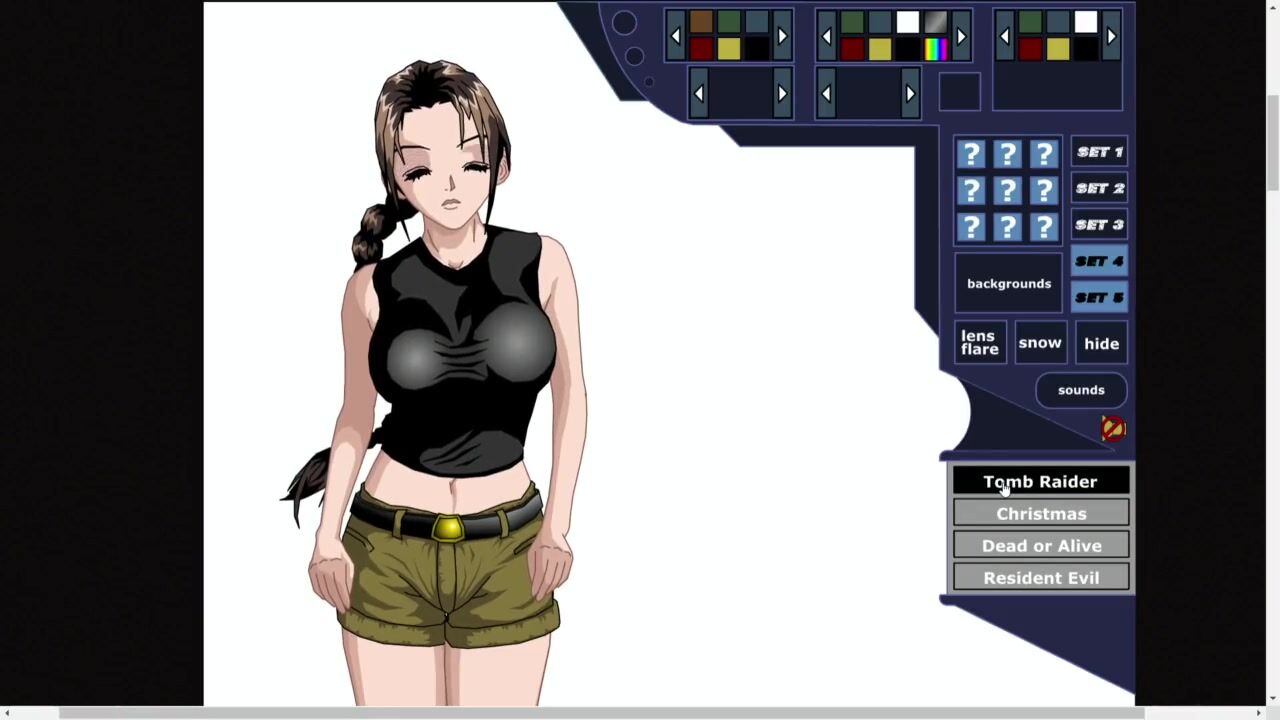Viewport: 1280px width, 720px height.
Task: Choose the Resident Evil theme
Action: [1041, 577]
